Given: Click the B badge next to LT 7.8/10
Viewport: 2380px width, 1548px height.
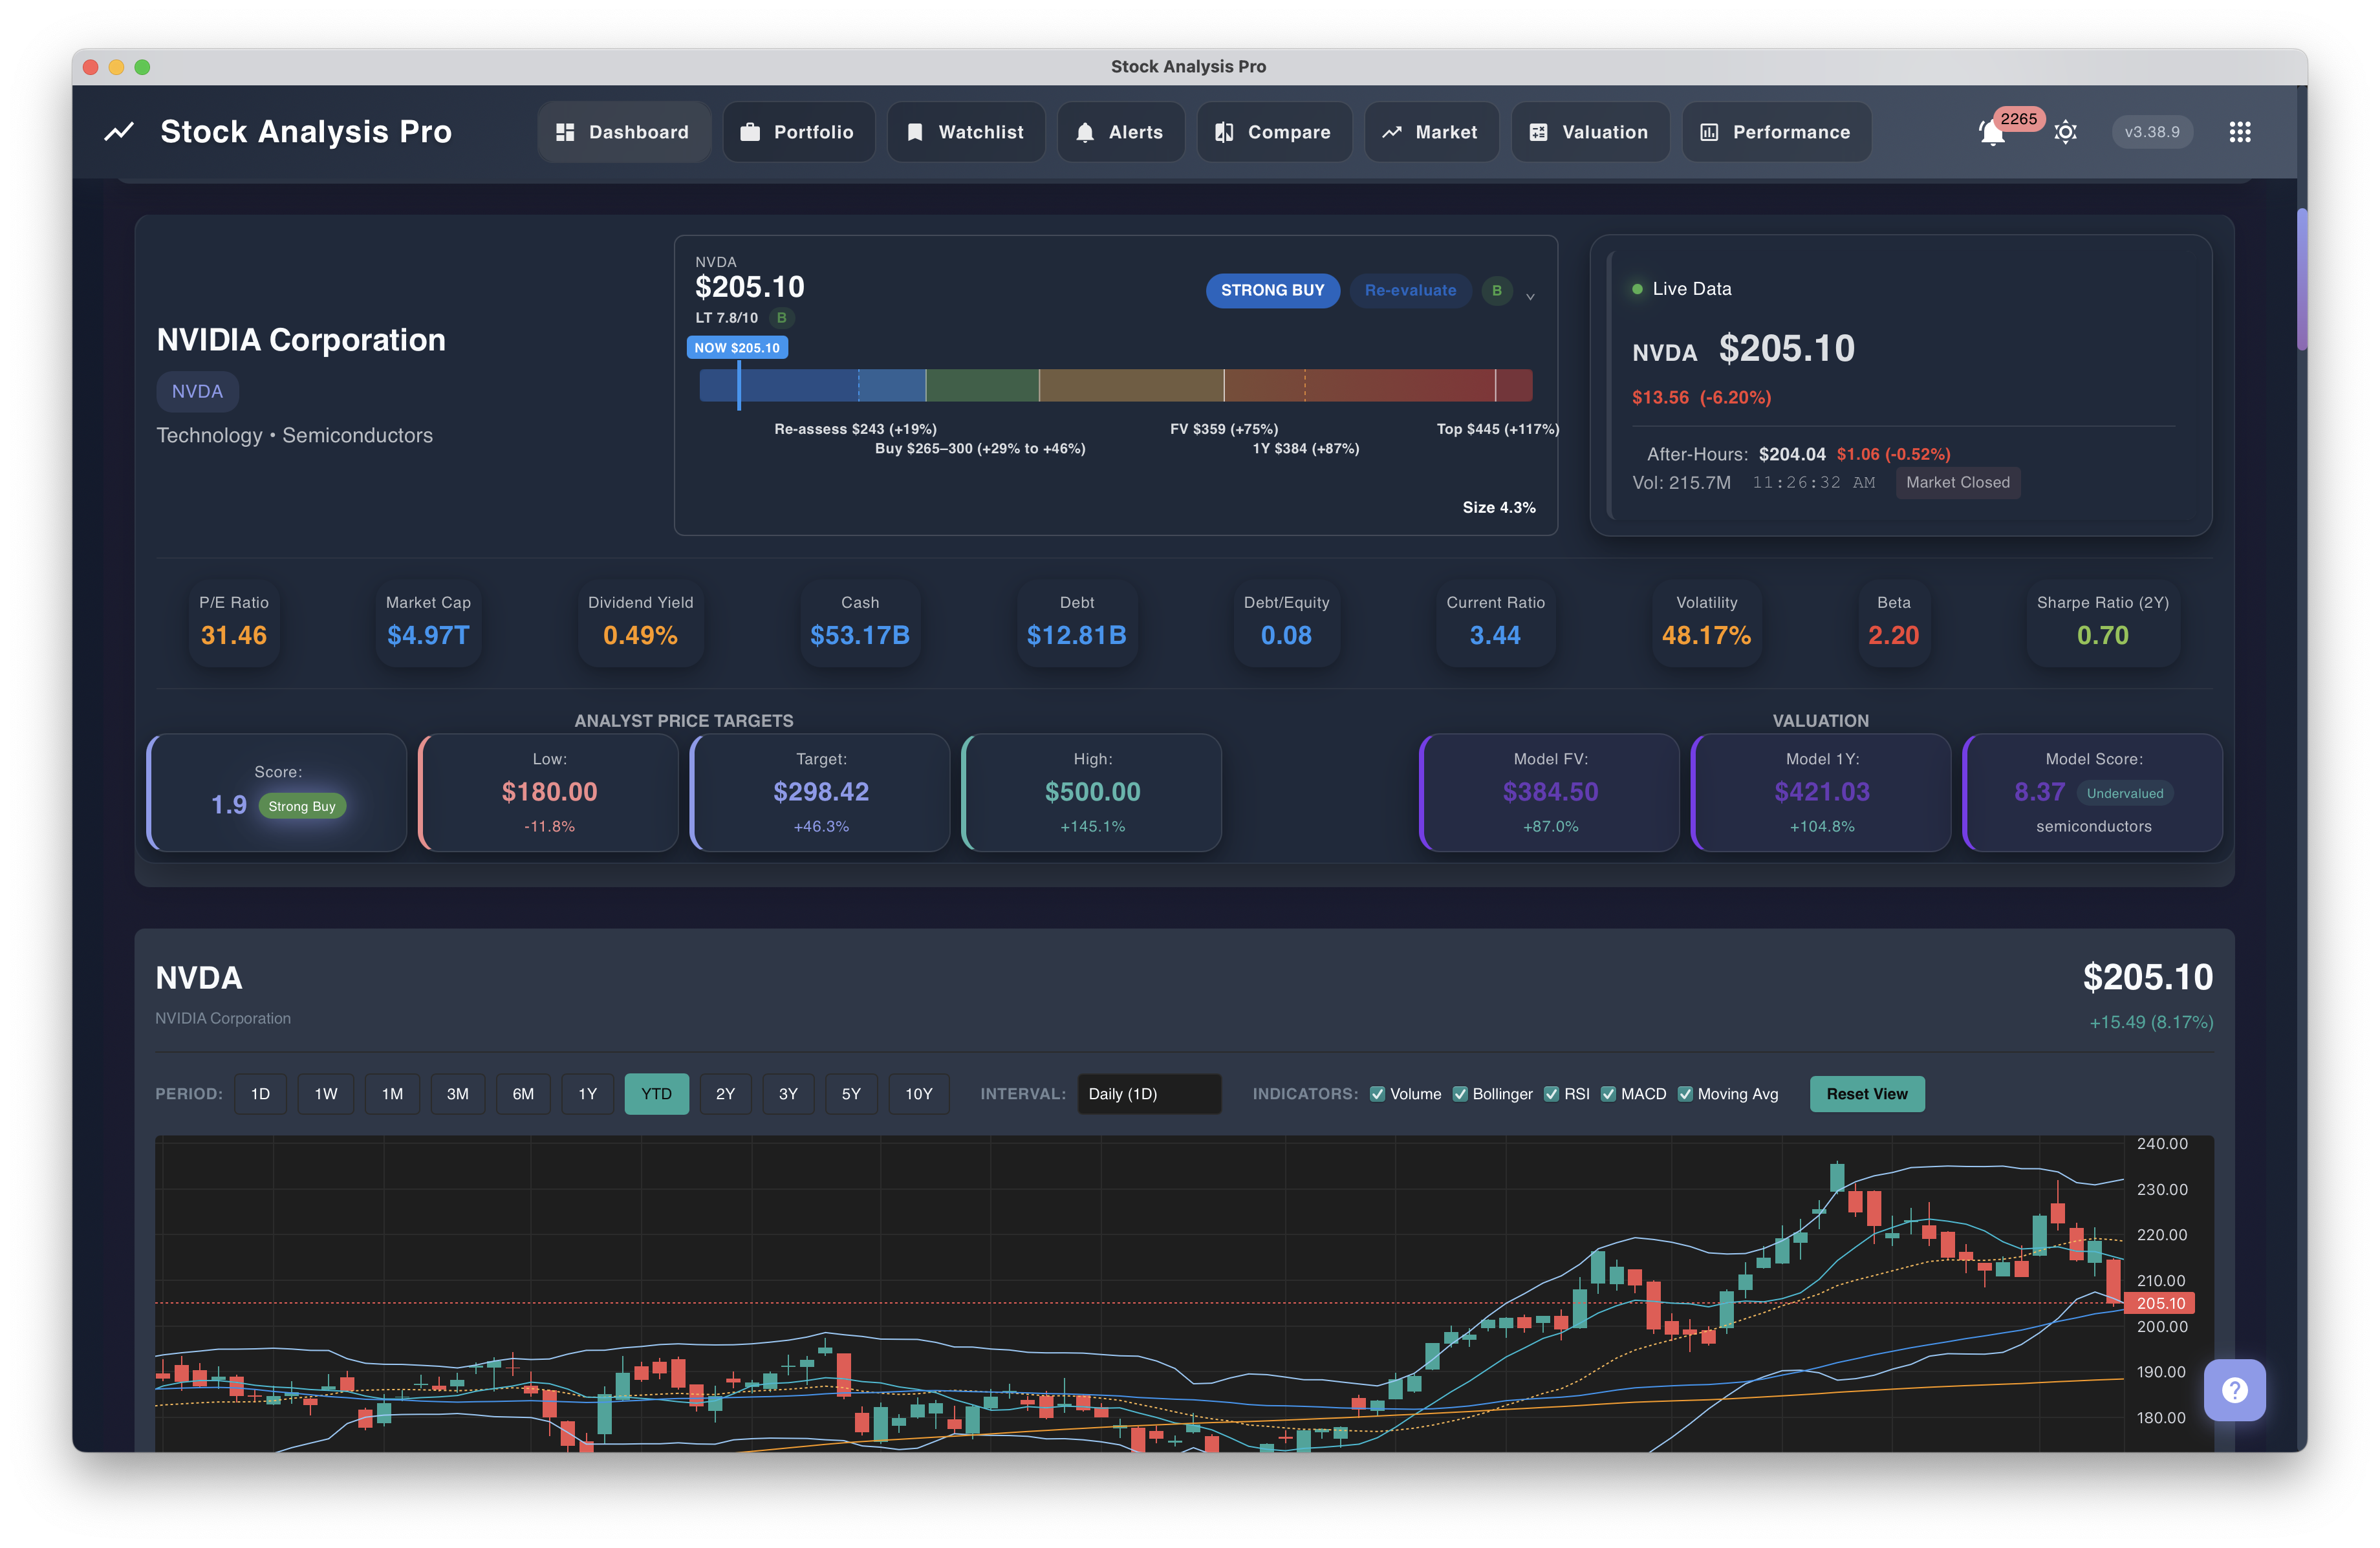Looking at the screenshot, I should (x=781, y=318).
